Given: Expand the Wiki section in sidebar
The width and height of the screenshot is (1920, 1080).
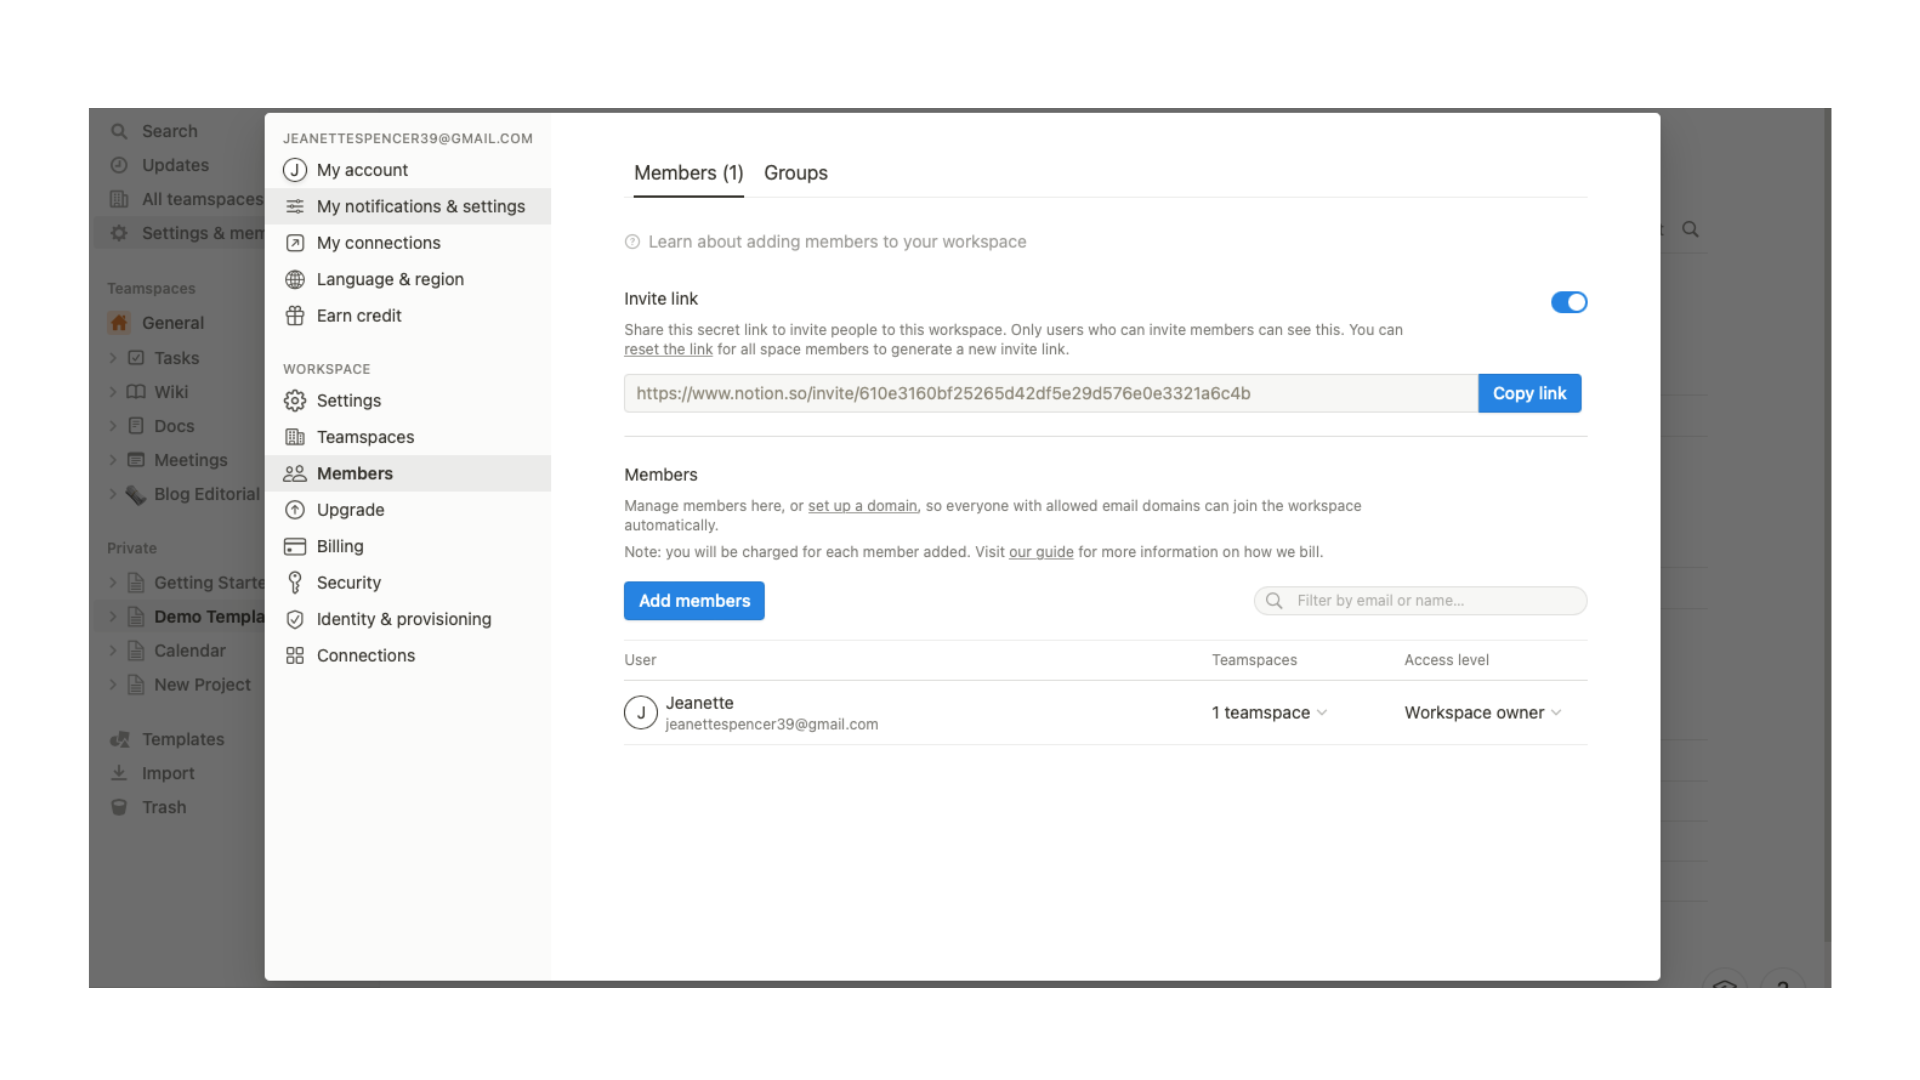Looking at the screenshot, I should click(113, 391).
